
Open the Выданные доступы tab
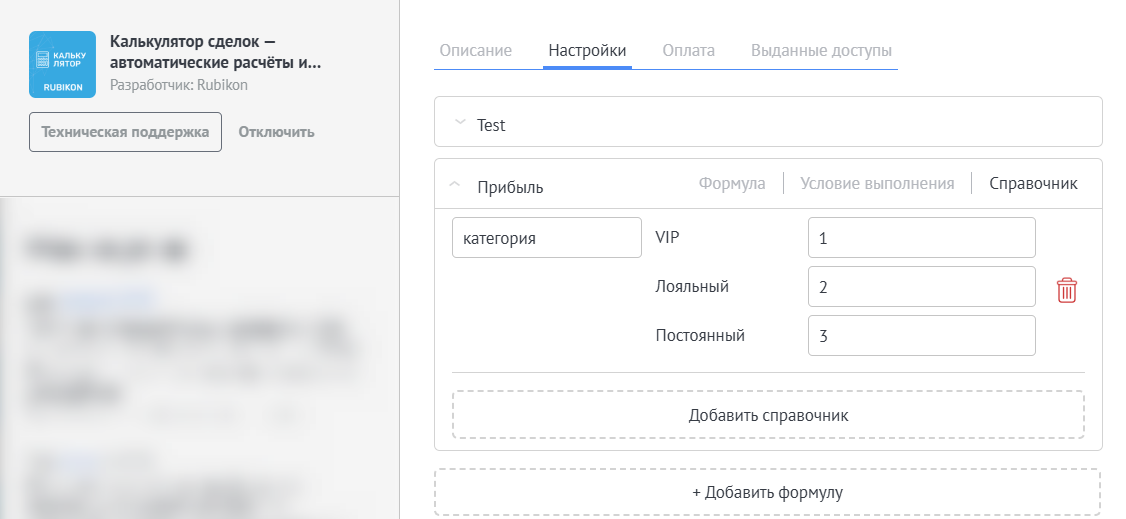pos(822,51)
